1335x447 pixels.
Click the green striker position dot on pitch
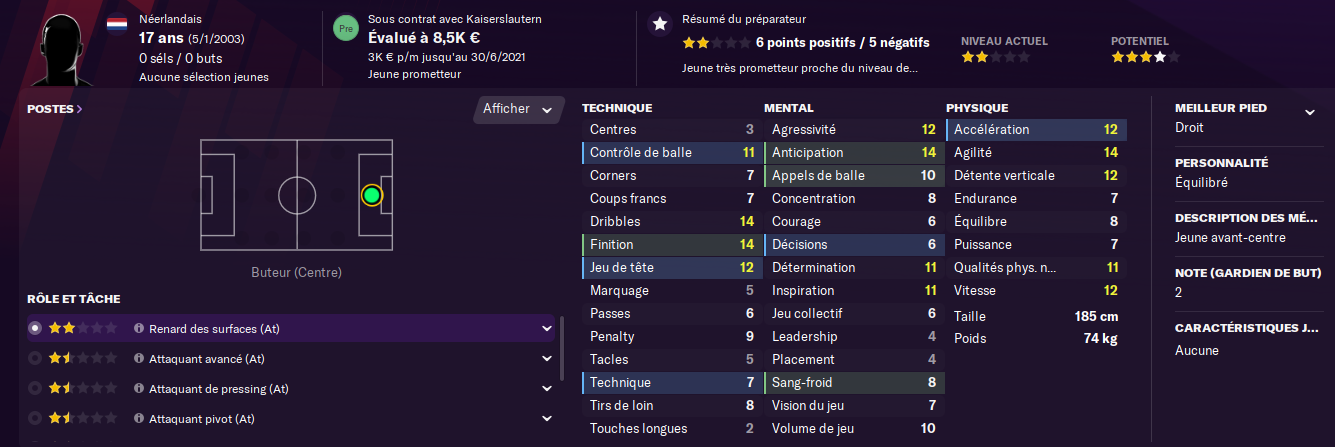tap(372, 195)
